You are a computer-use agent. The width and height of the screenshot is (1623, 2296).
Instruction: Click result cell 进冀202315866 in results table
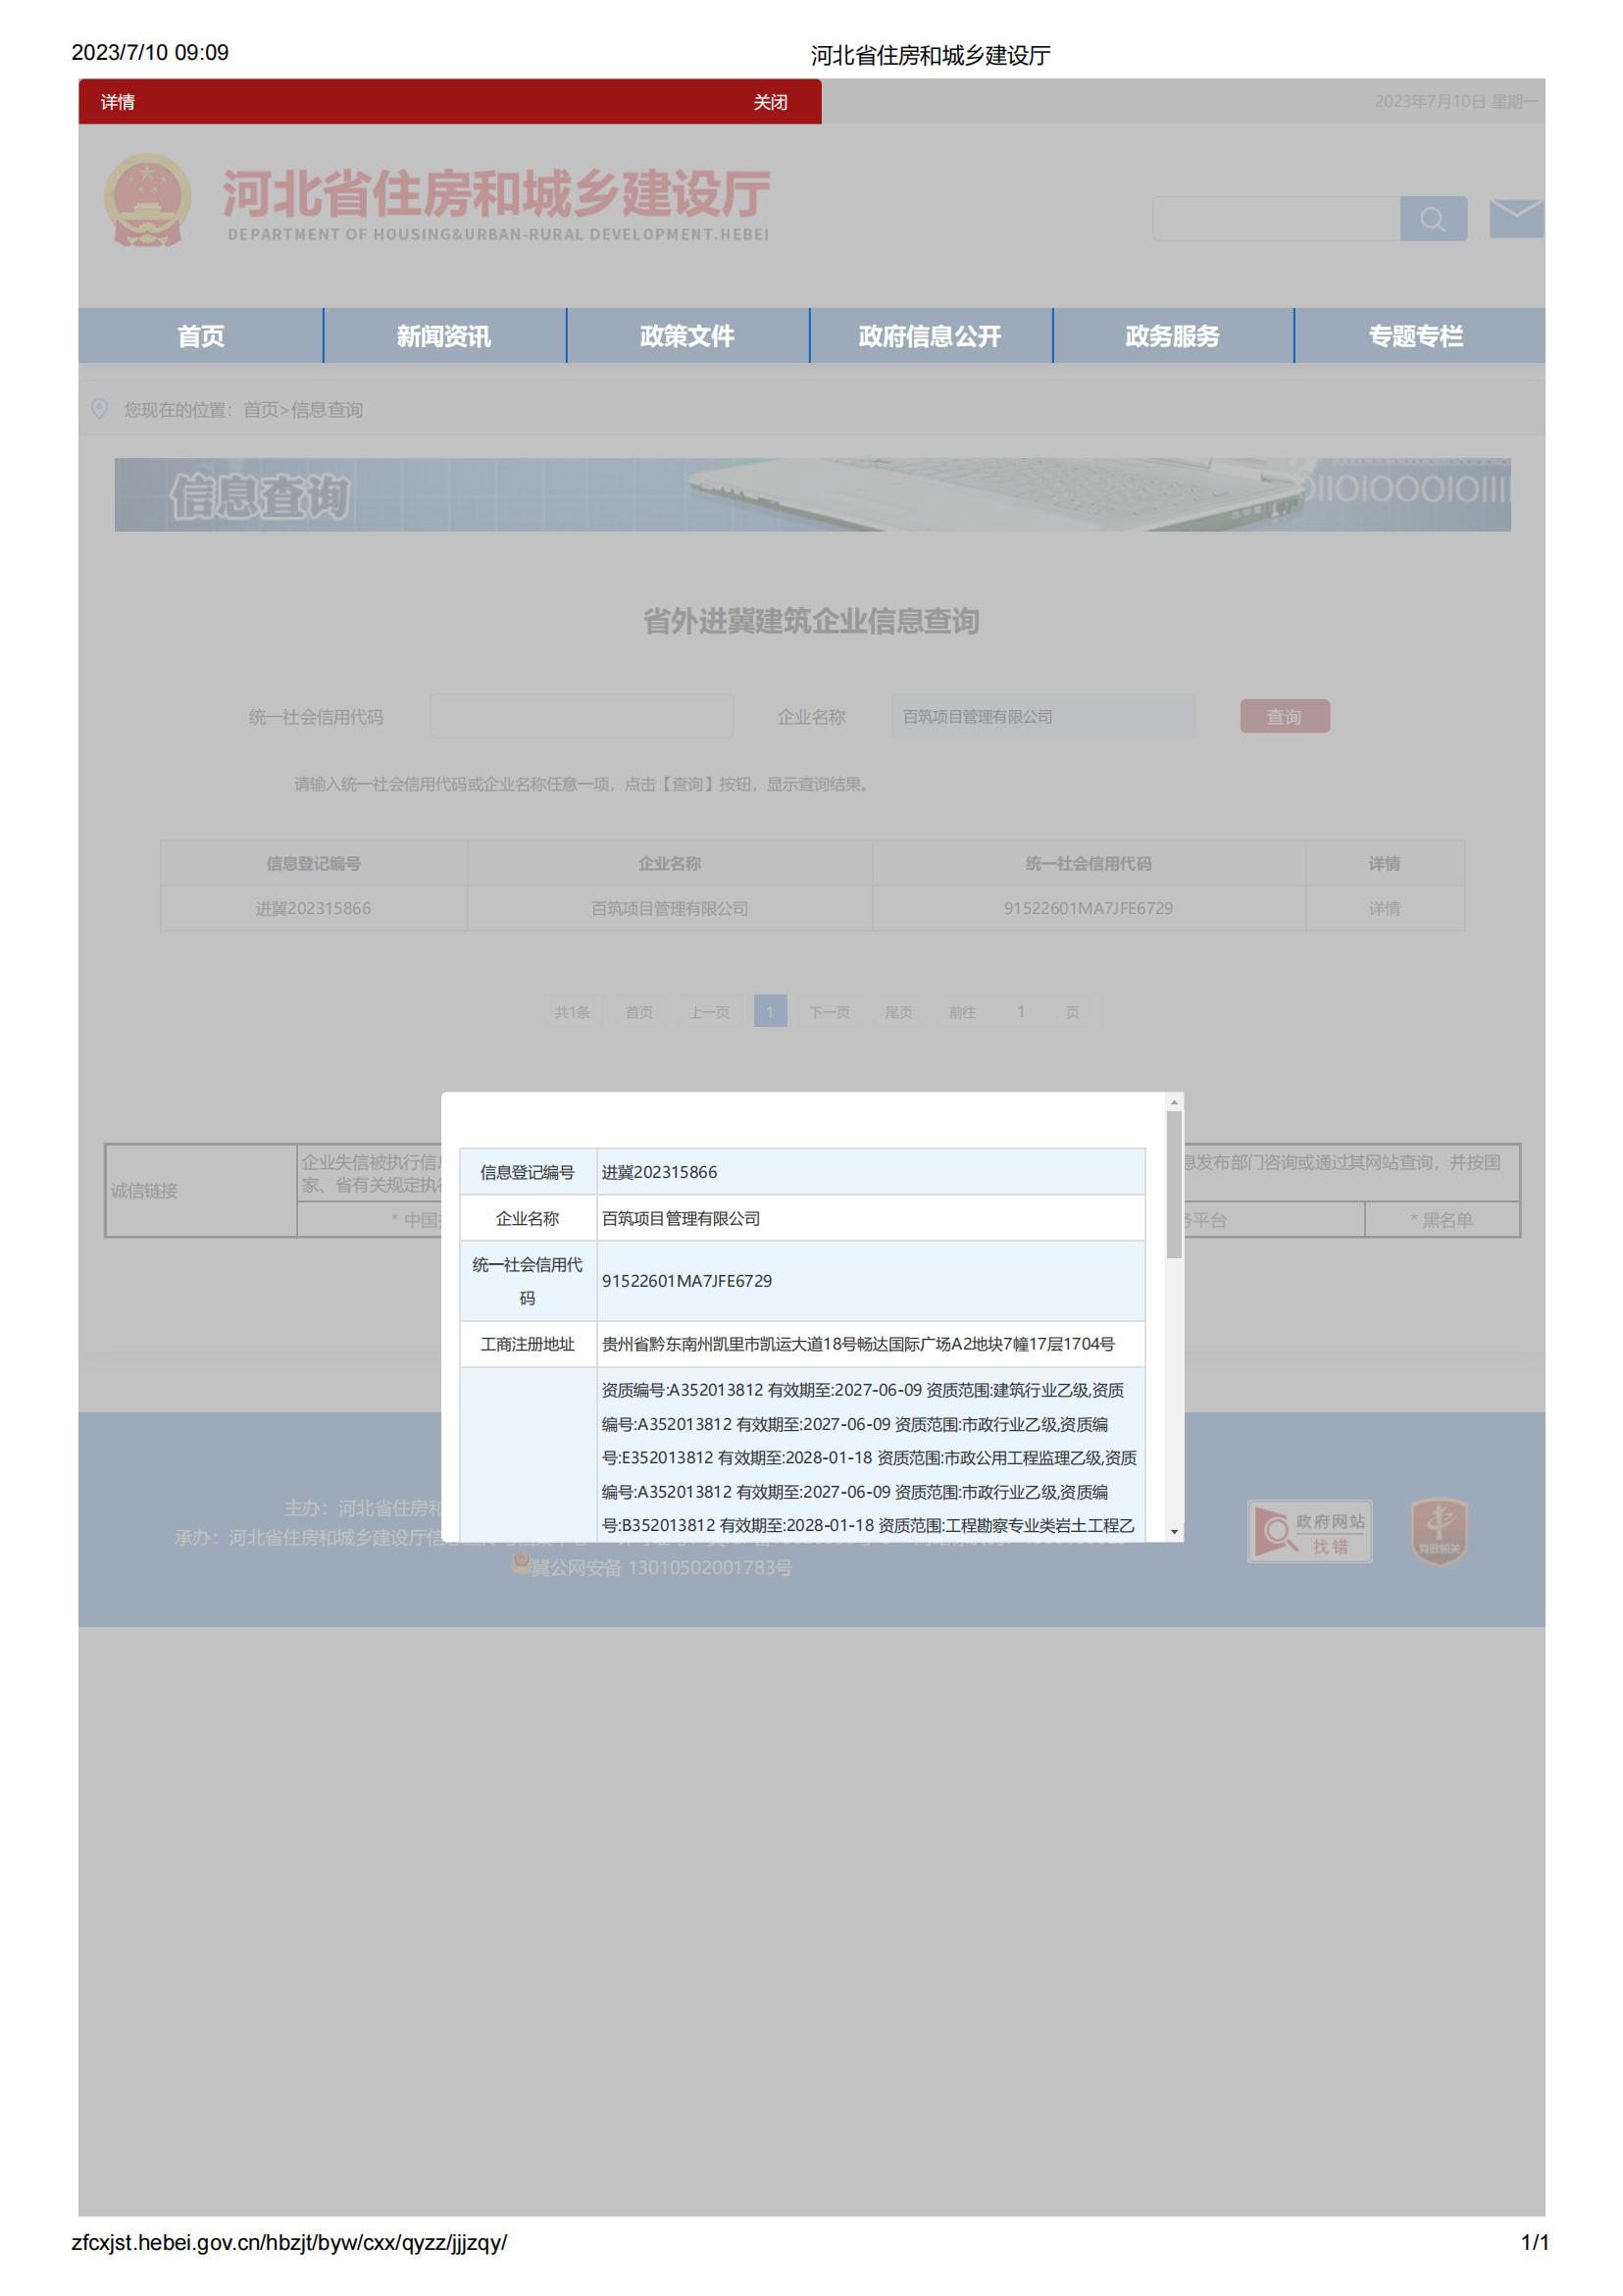pyautogui.click(x=313, y=908)
